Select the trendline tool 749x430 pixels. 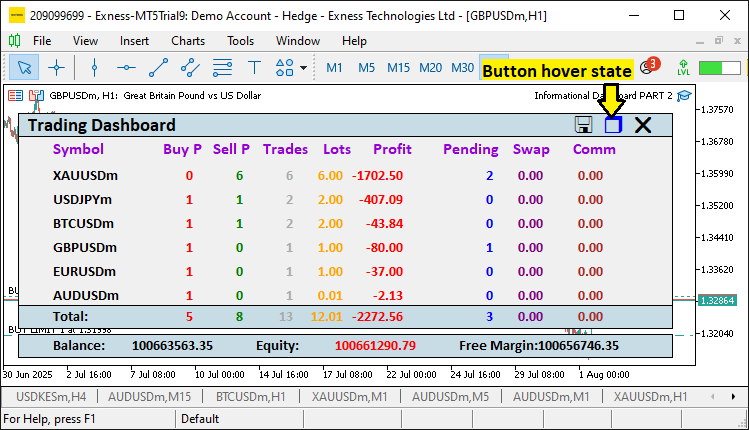(158, 67)
